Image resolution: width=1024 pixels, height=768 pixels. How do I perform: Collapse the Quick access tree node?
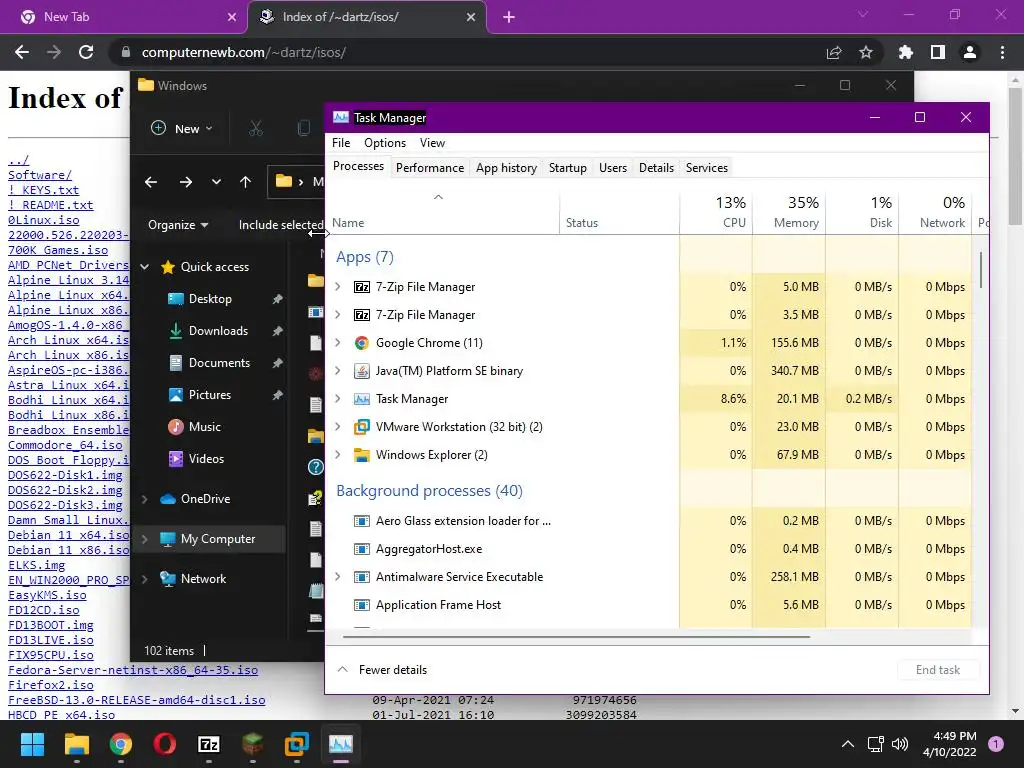[145, 266]
